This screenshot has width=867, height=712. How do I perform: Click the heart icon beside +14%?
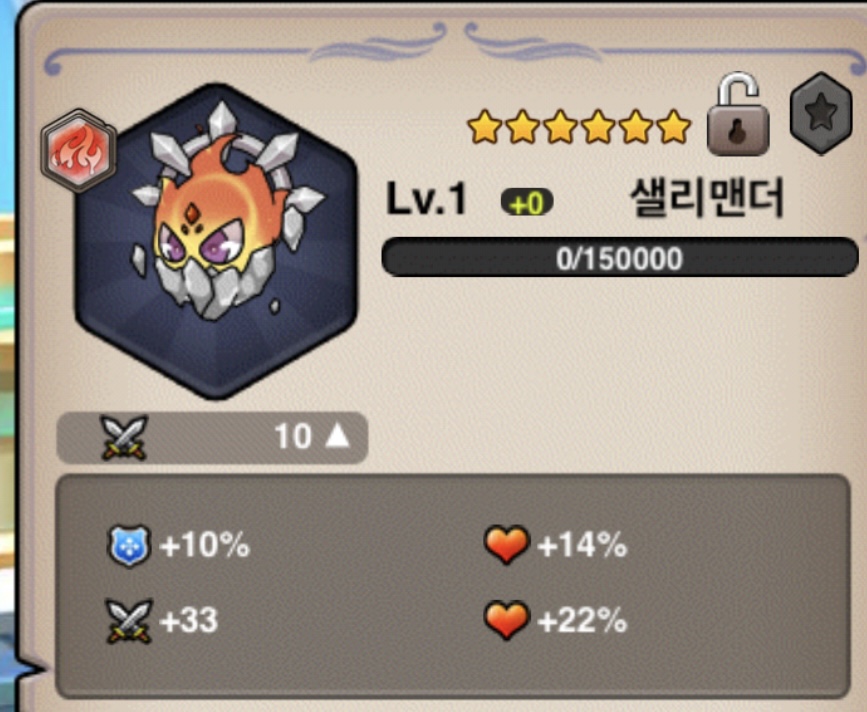[506, 545]
